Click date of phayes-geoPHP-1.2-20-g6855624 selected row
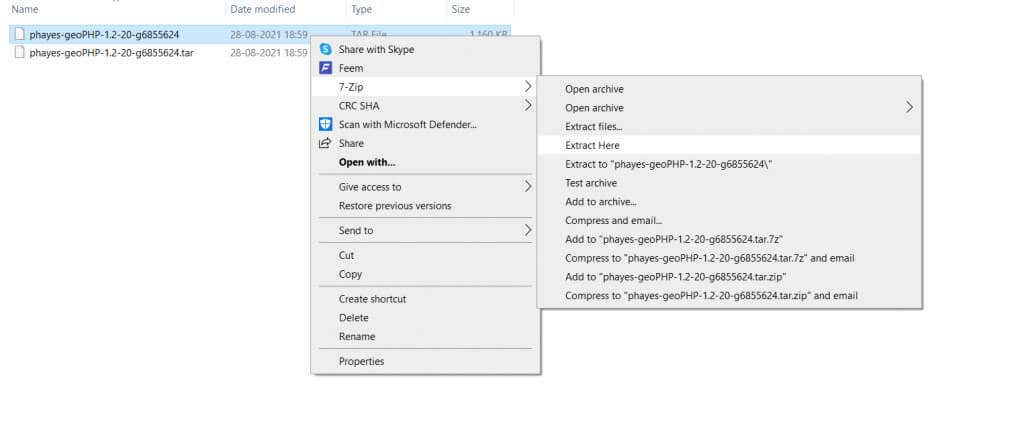 pos(268,35)
